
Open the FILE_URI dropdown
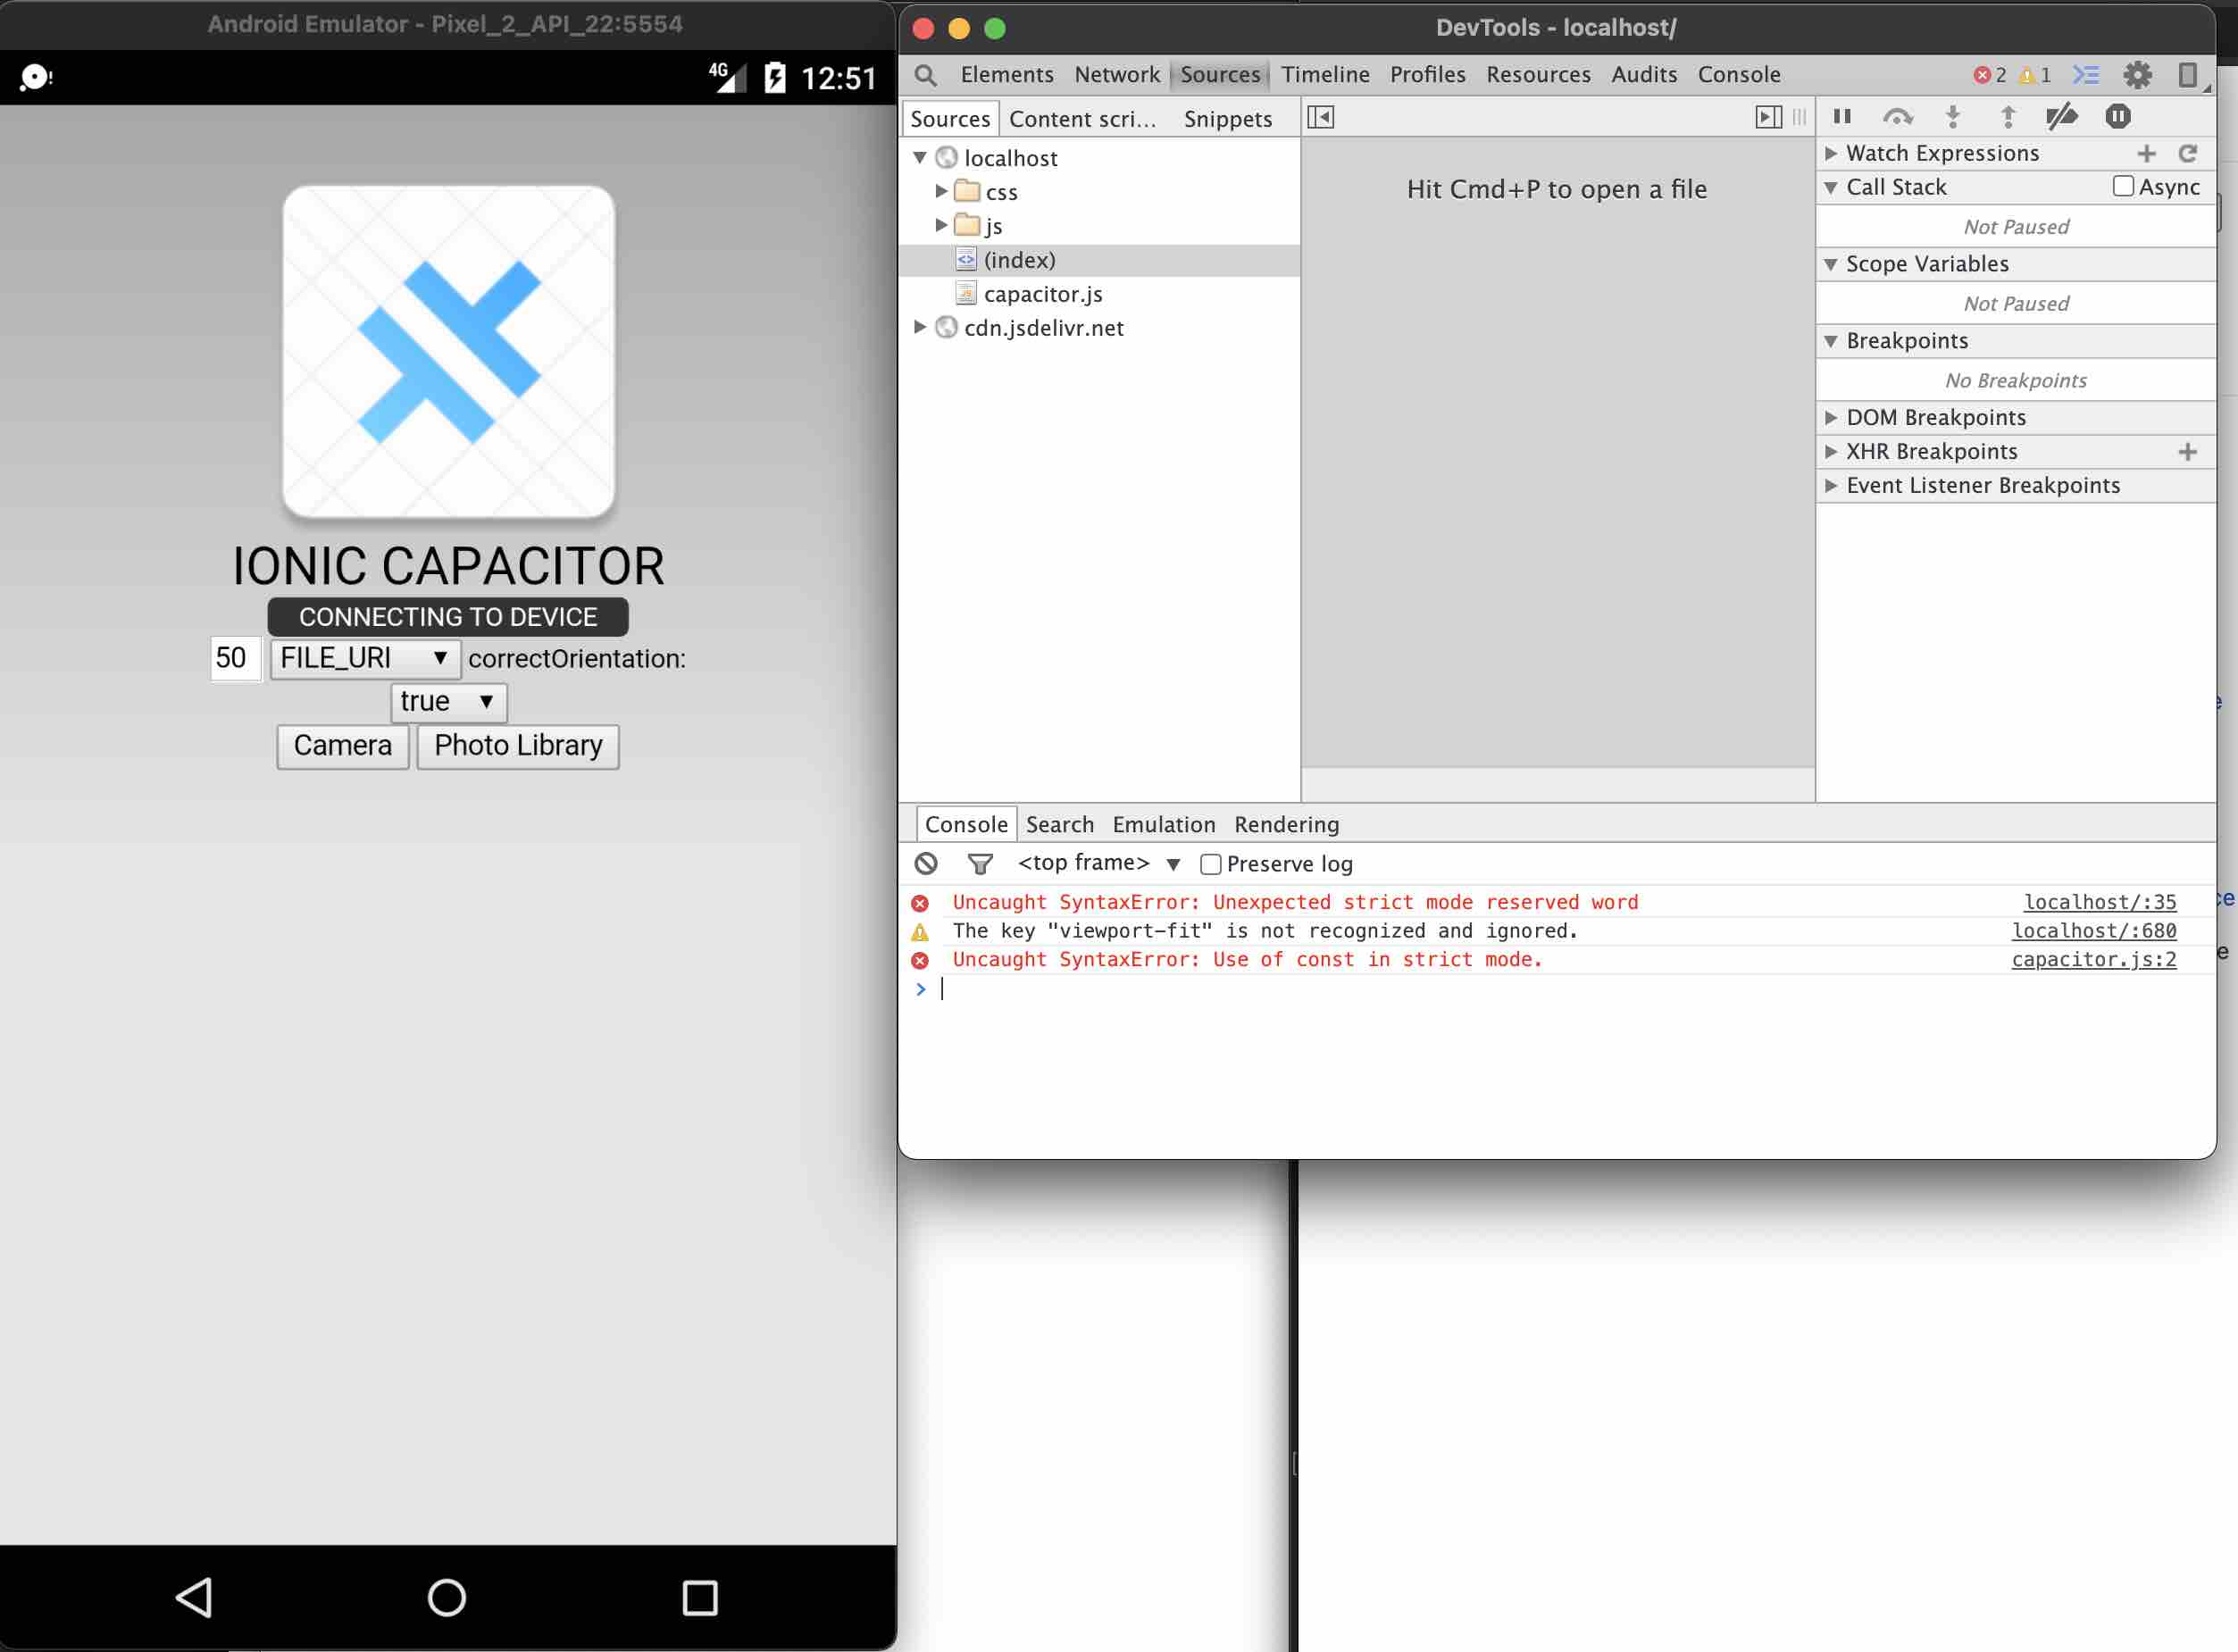click(x=365, y=658)
